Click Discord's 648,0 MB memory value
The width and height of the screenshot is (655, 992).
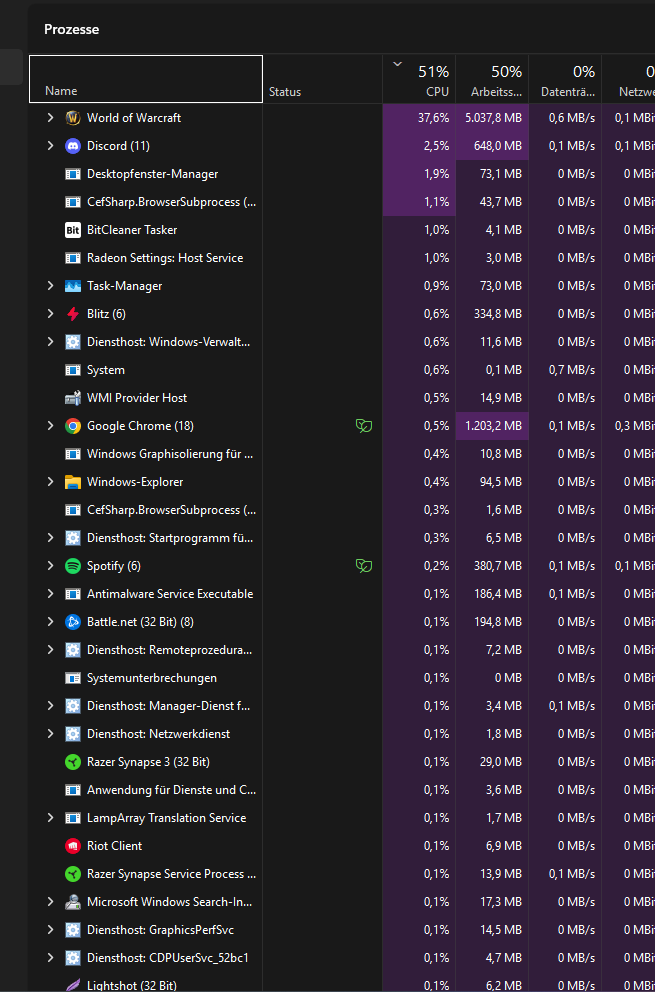click(x=497, y=146)
